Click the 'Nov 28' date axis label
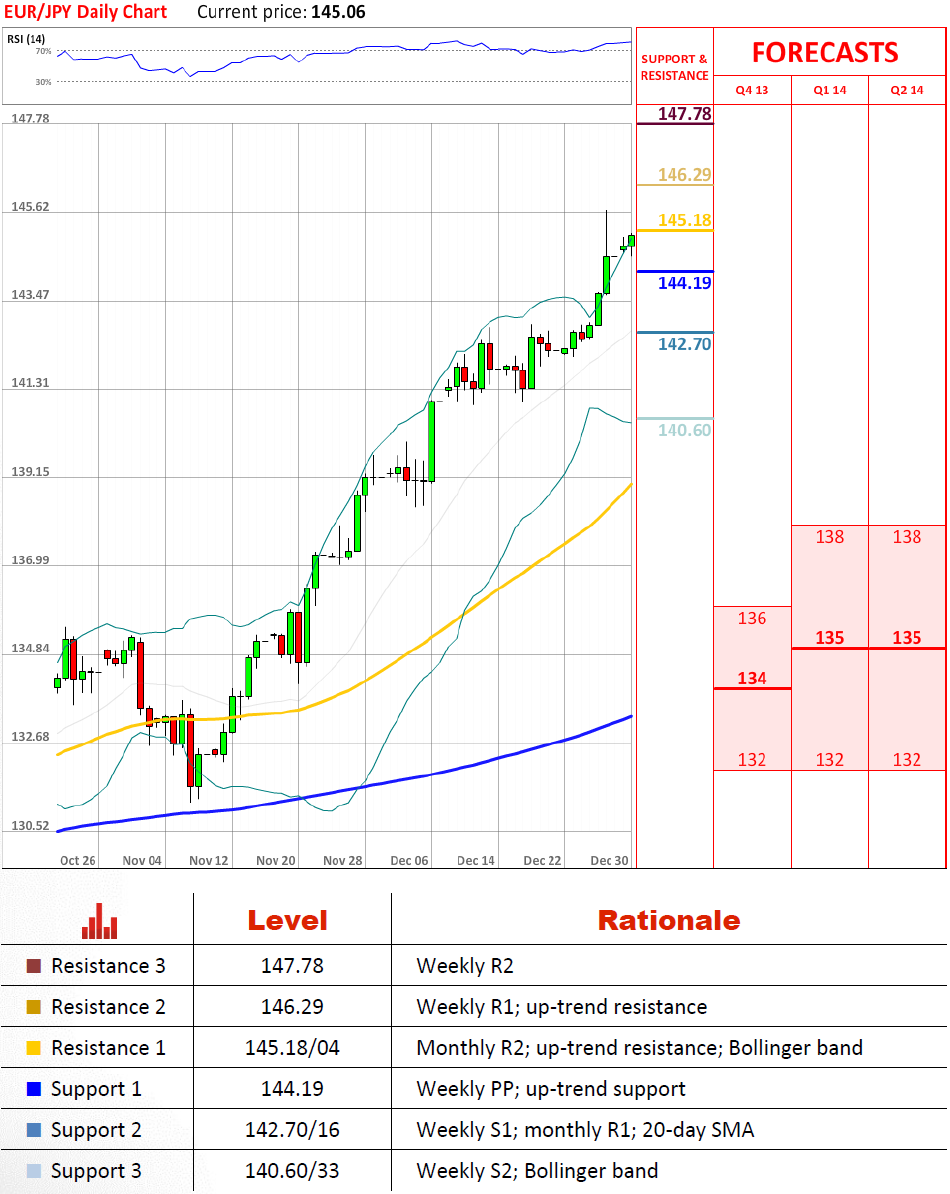950x1194 pixels. click(x=343, y=860)
